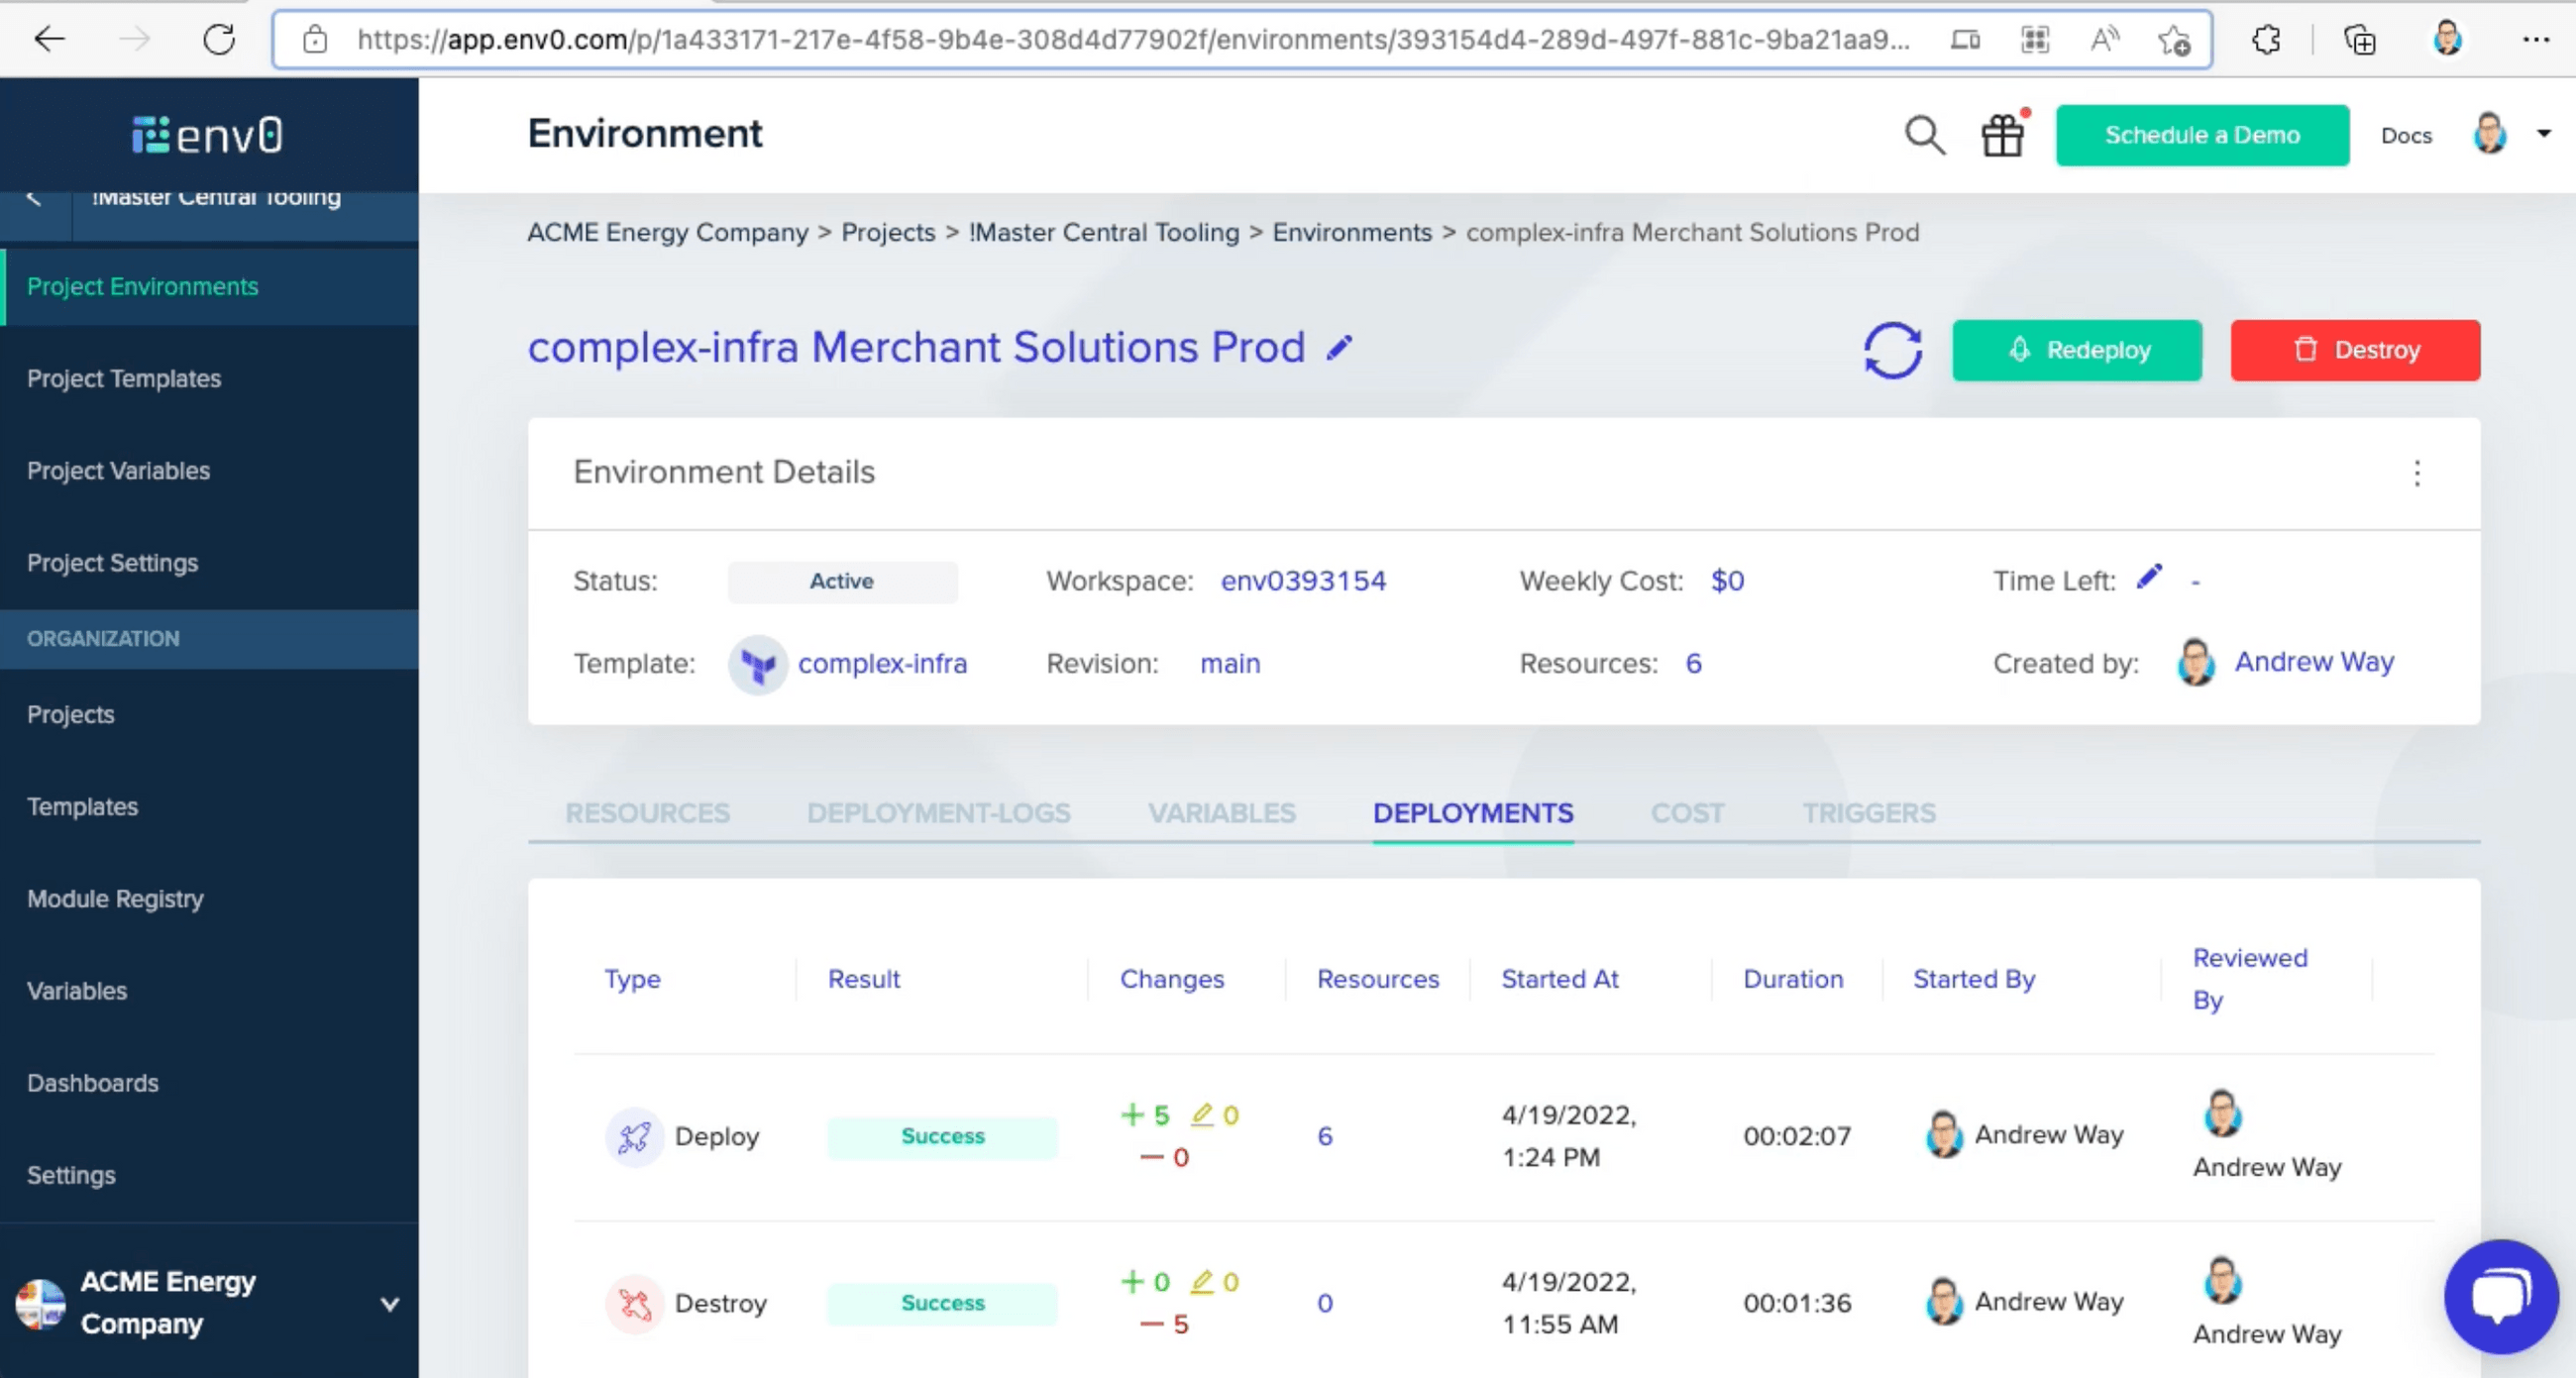Open the chat widget bubble
Viewport: 2576px width, 1378px height.
[2501, 1297]
